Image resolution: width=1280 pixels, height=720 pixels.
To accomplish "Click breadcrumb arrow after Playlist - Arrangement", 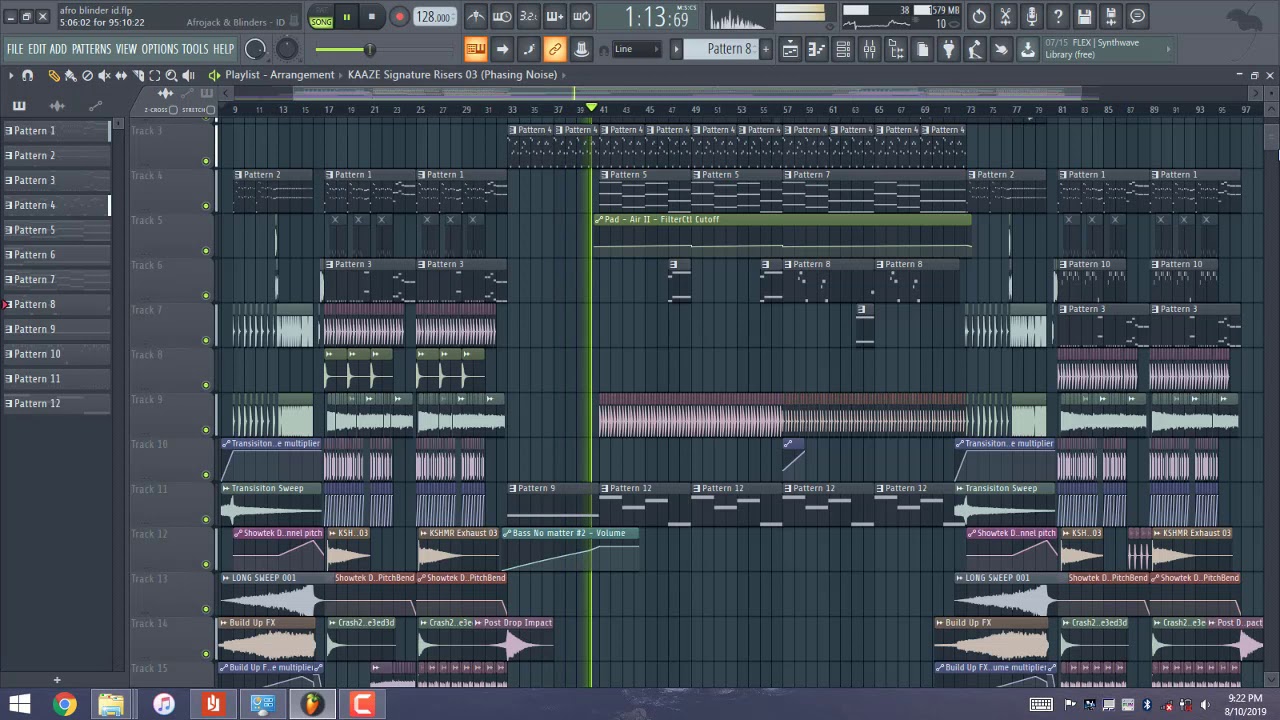I will tap(341, 75).
